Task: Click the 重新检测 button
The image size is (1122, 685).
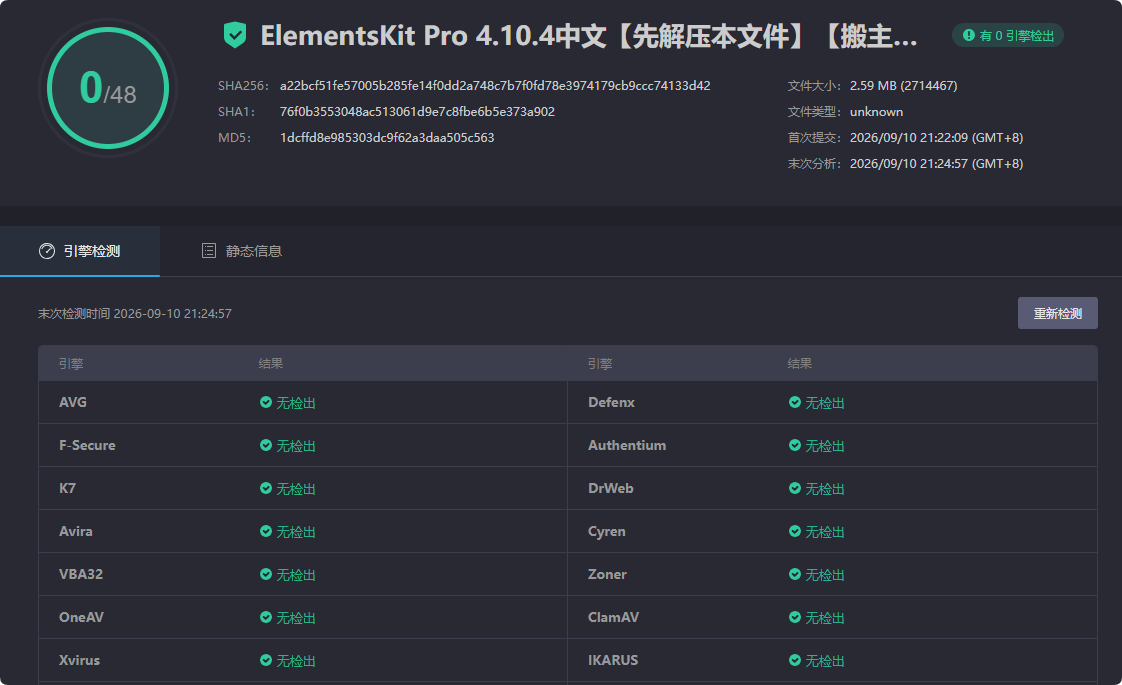Action: (x=1058, y=314)
